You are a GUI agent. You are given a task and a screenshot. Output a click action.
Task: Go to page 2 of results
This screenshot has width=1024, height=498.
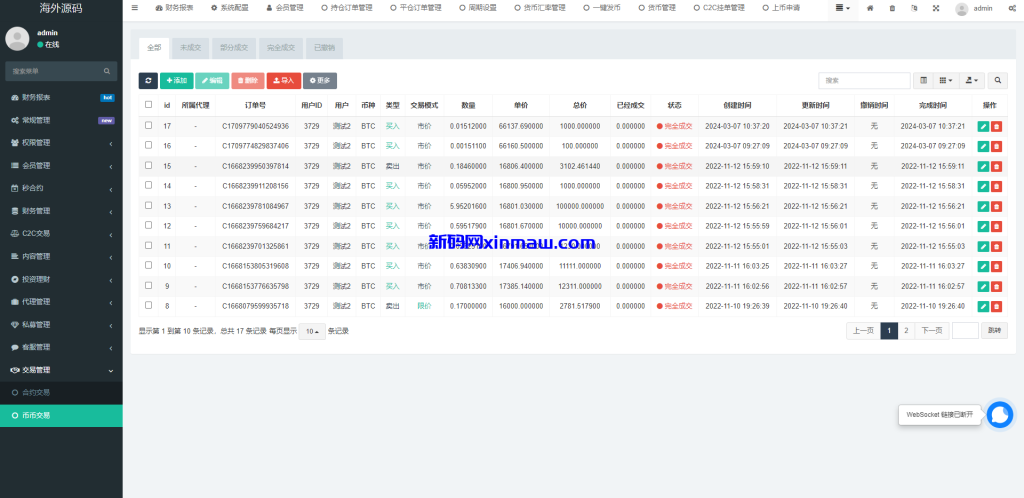click(x=906, y=331)
